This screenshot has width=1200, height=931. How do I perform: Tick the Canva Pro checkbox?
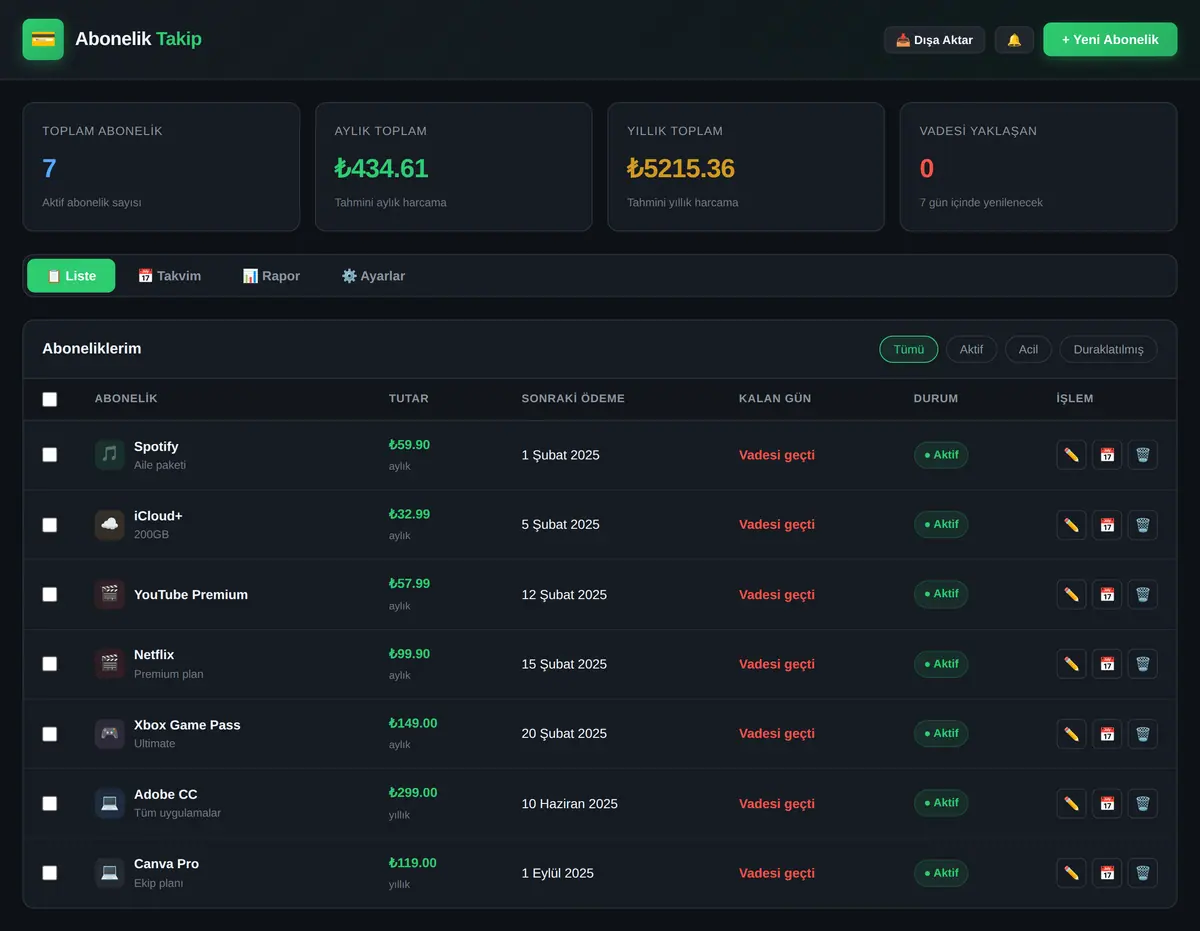[x=50, y=873]
